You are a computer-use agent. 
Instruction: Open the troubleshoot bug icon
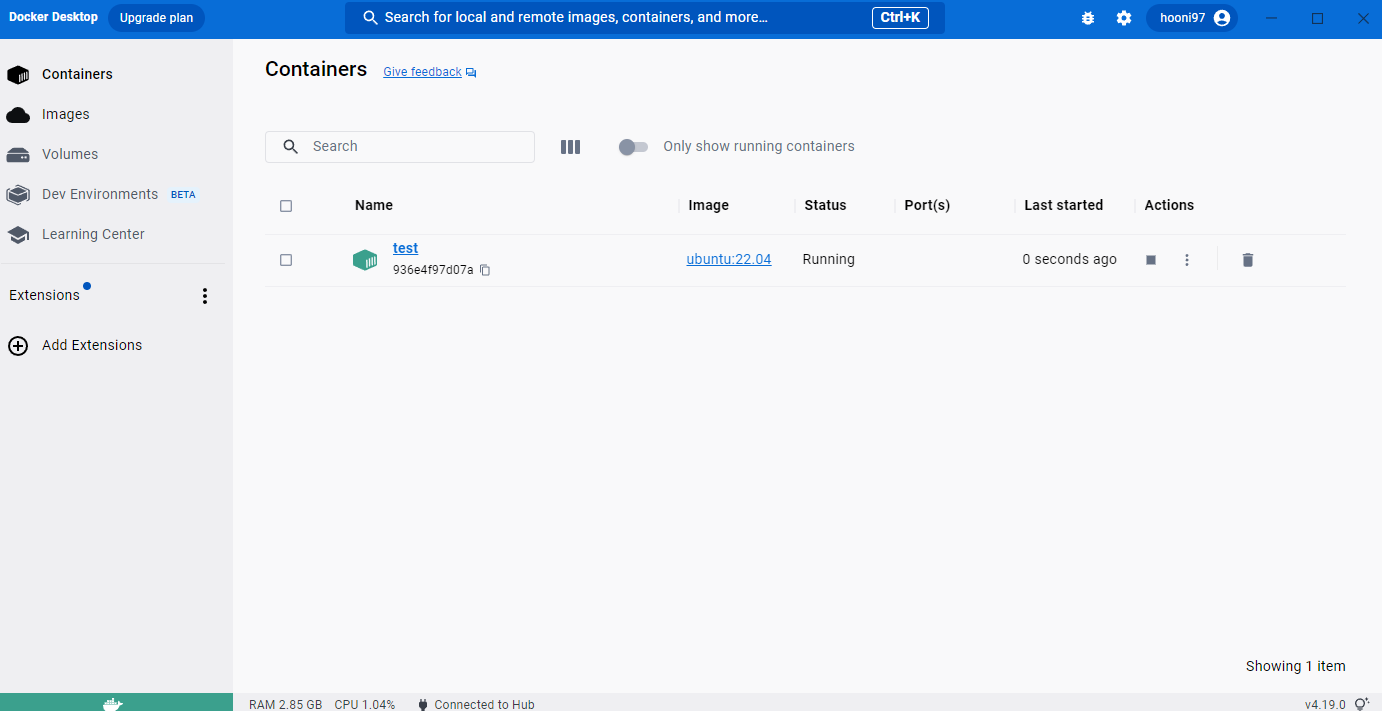point(1088,18)
